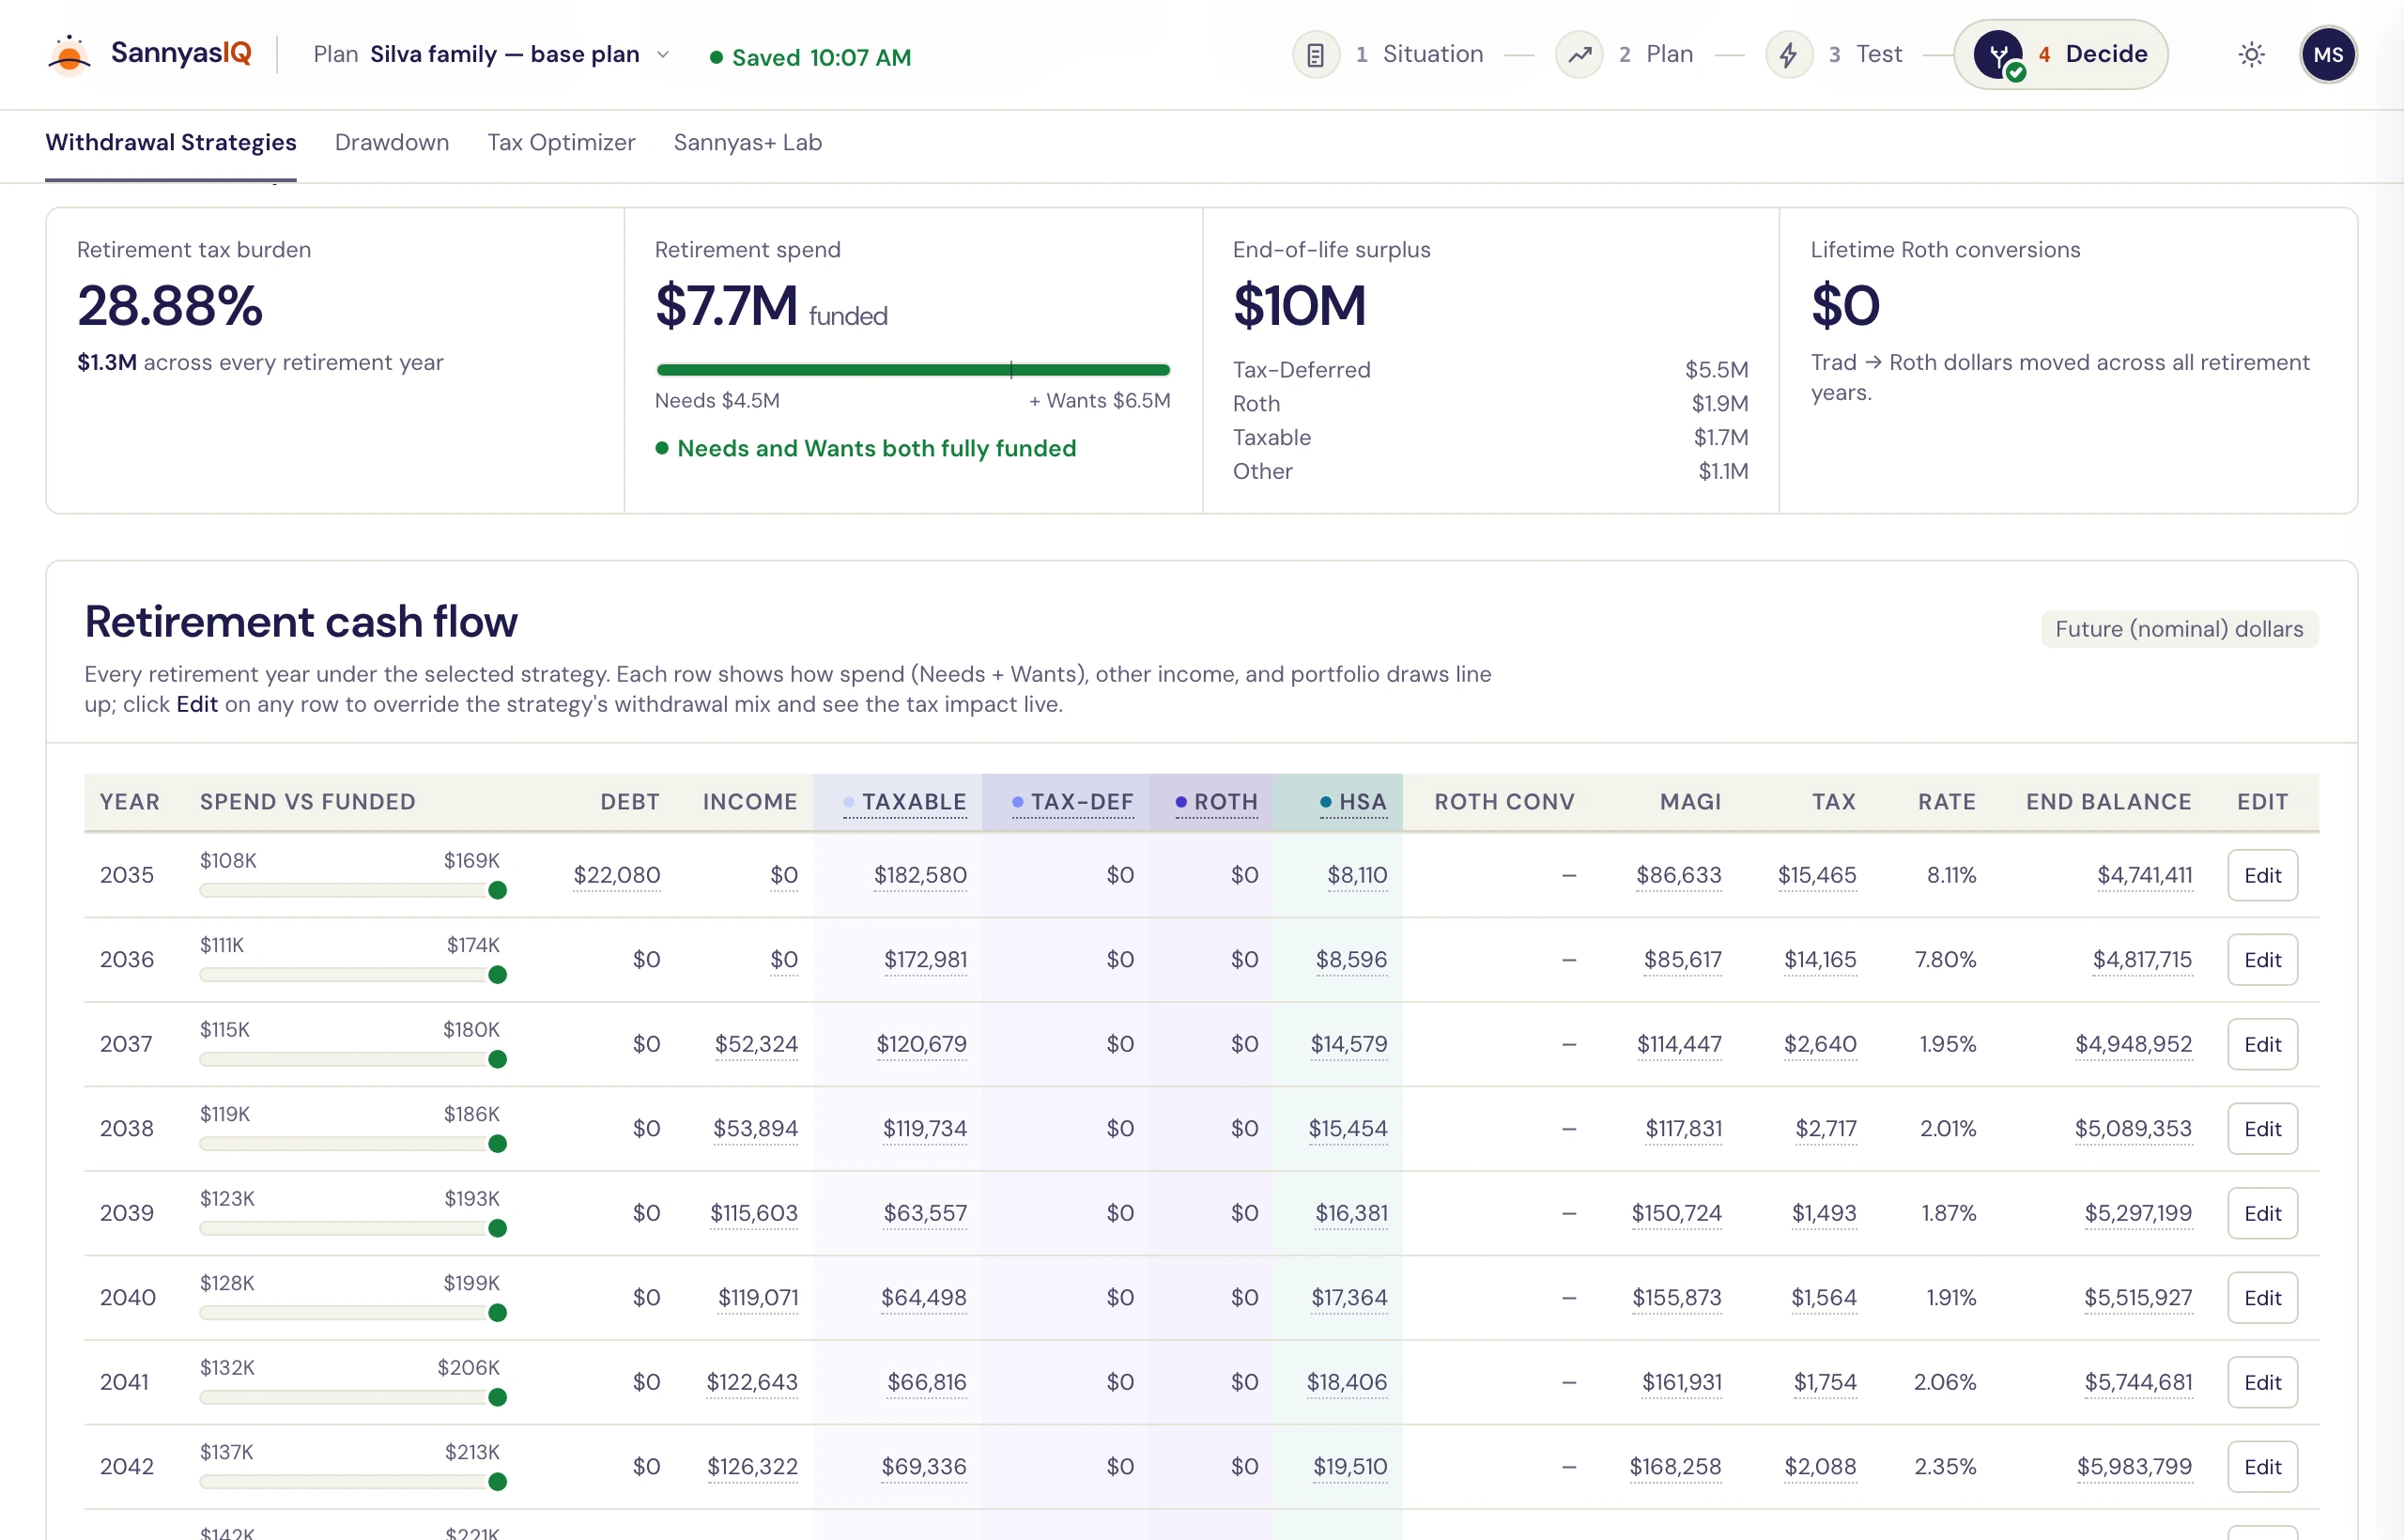Click the 2039 tax value $1,493
2404x1540 pixels.
[1823, 1213]
